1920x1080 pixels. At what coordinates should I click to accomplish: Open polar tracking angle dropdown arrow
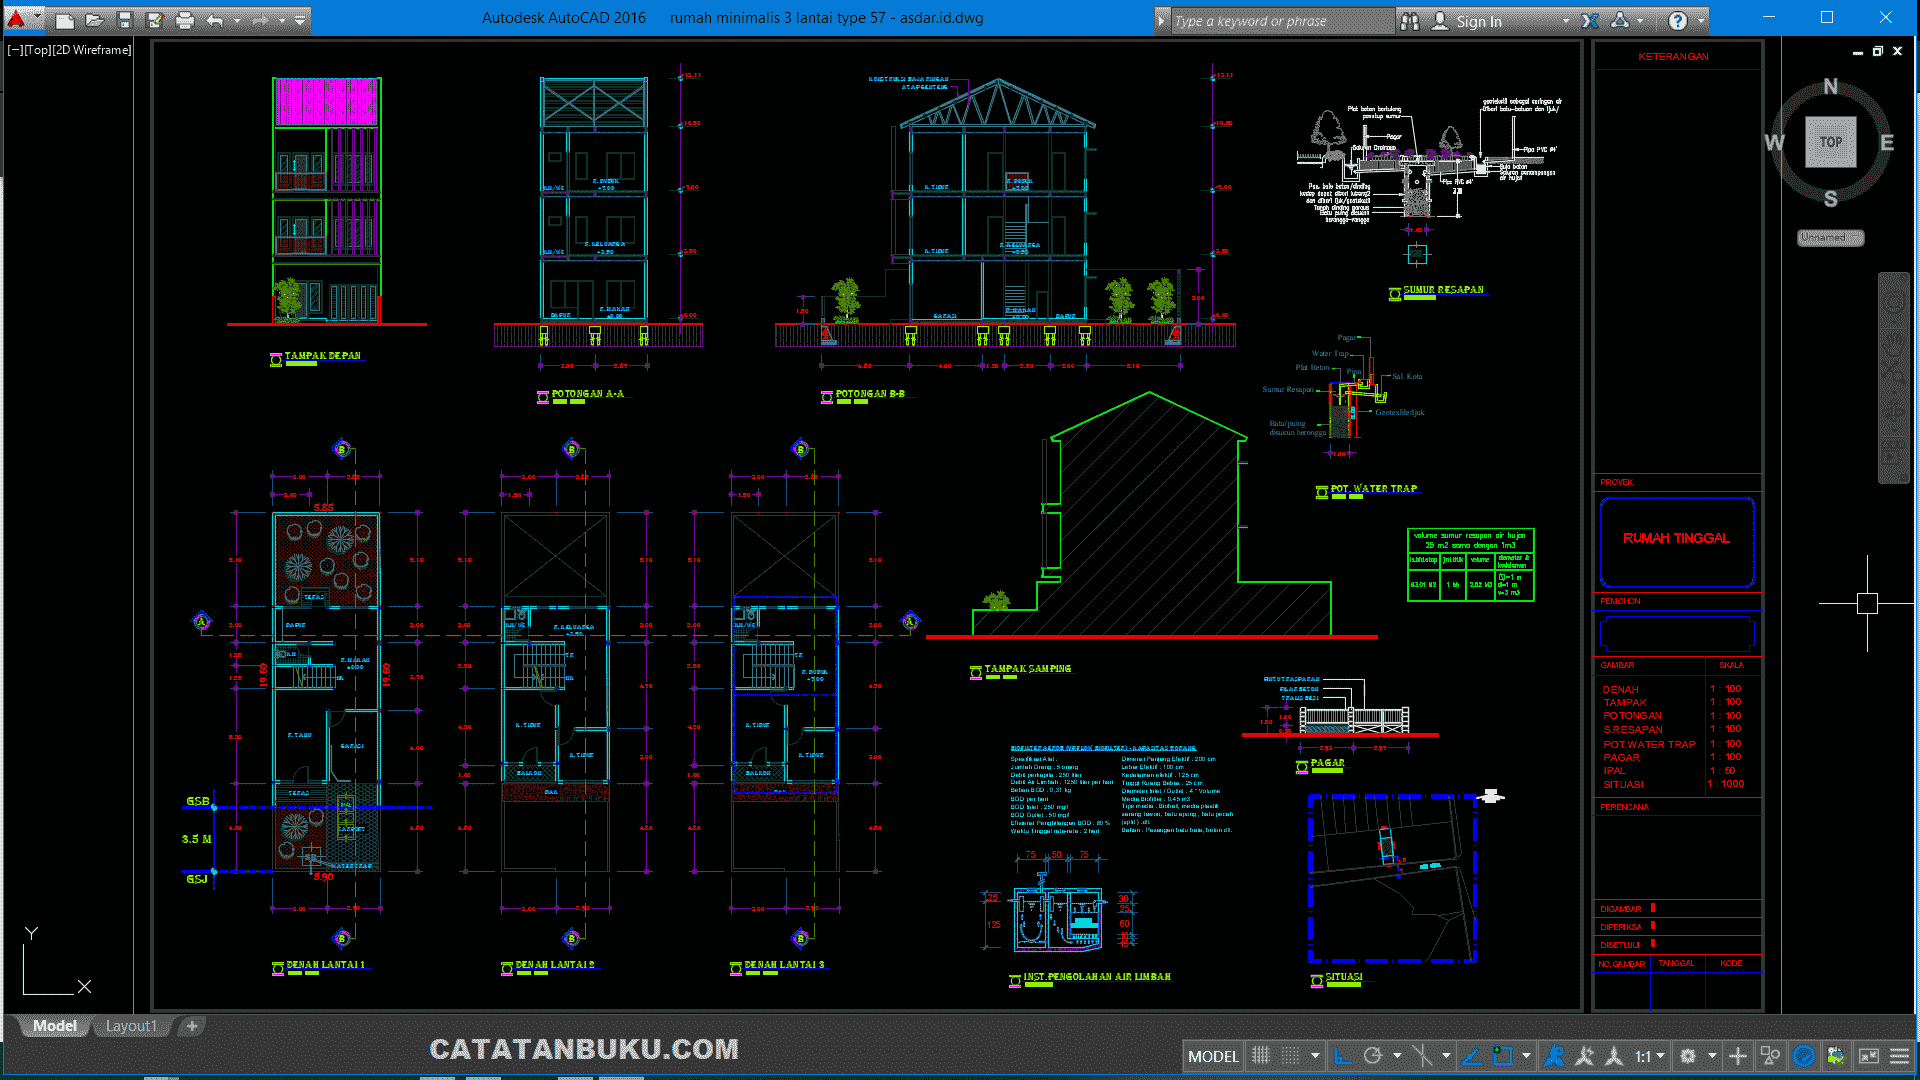pos(1397,1056)
